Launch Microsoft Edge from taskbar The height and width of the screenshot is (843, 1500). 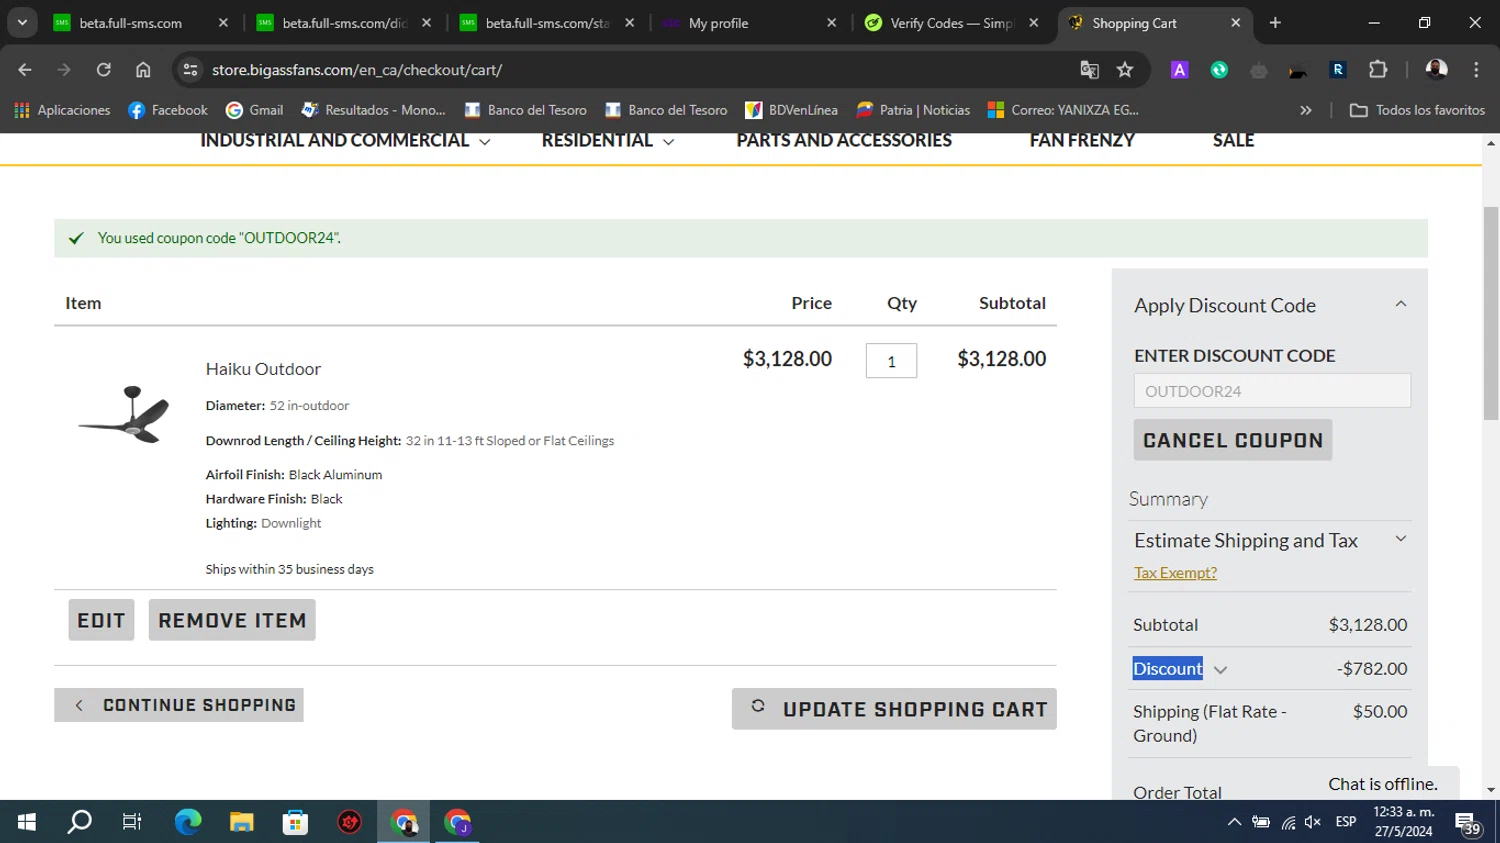(x=188, y=822)
